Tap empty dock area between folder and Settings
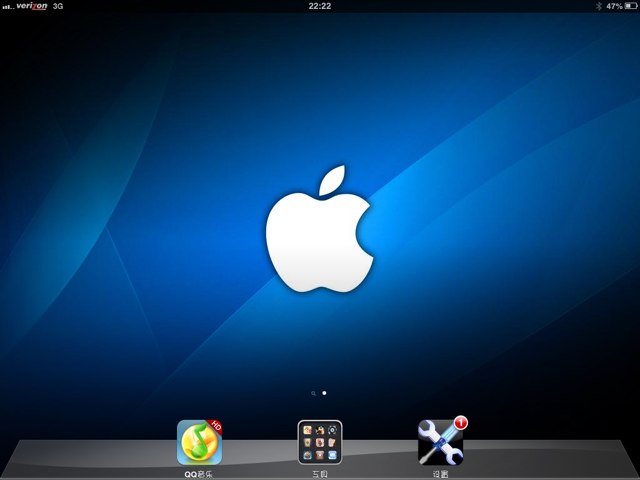The height and width of the screenshot is (480, 640). [x=380, y=450]
